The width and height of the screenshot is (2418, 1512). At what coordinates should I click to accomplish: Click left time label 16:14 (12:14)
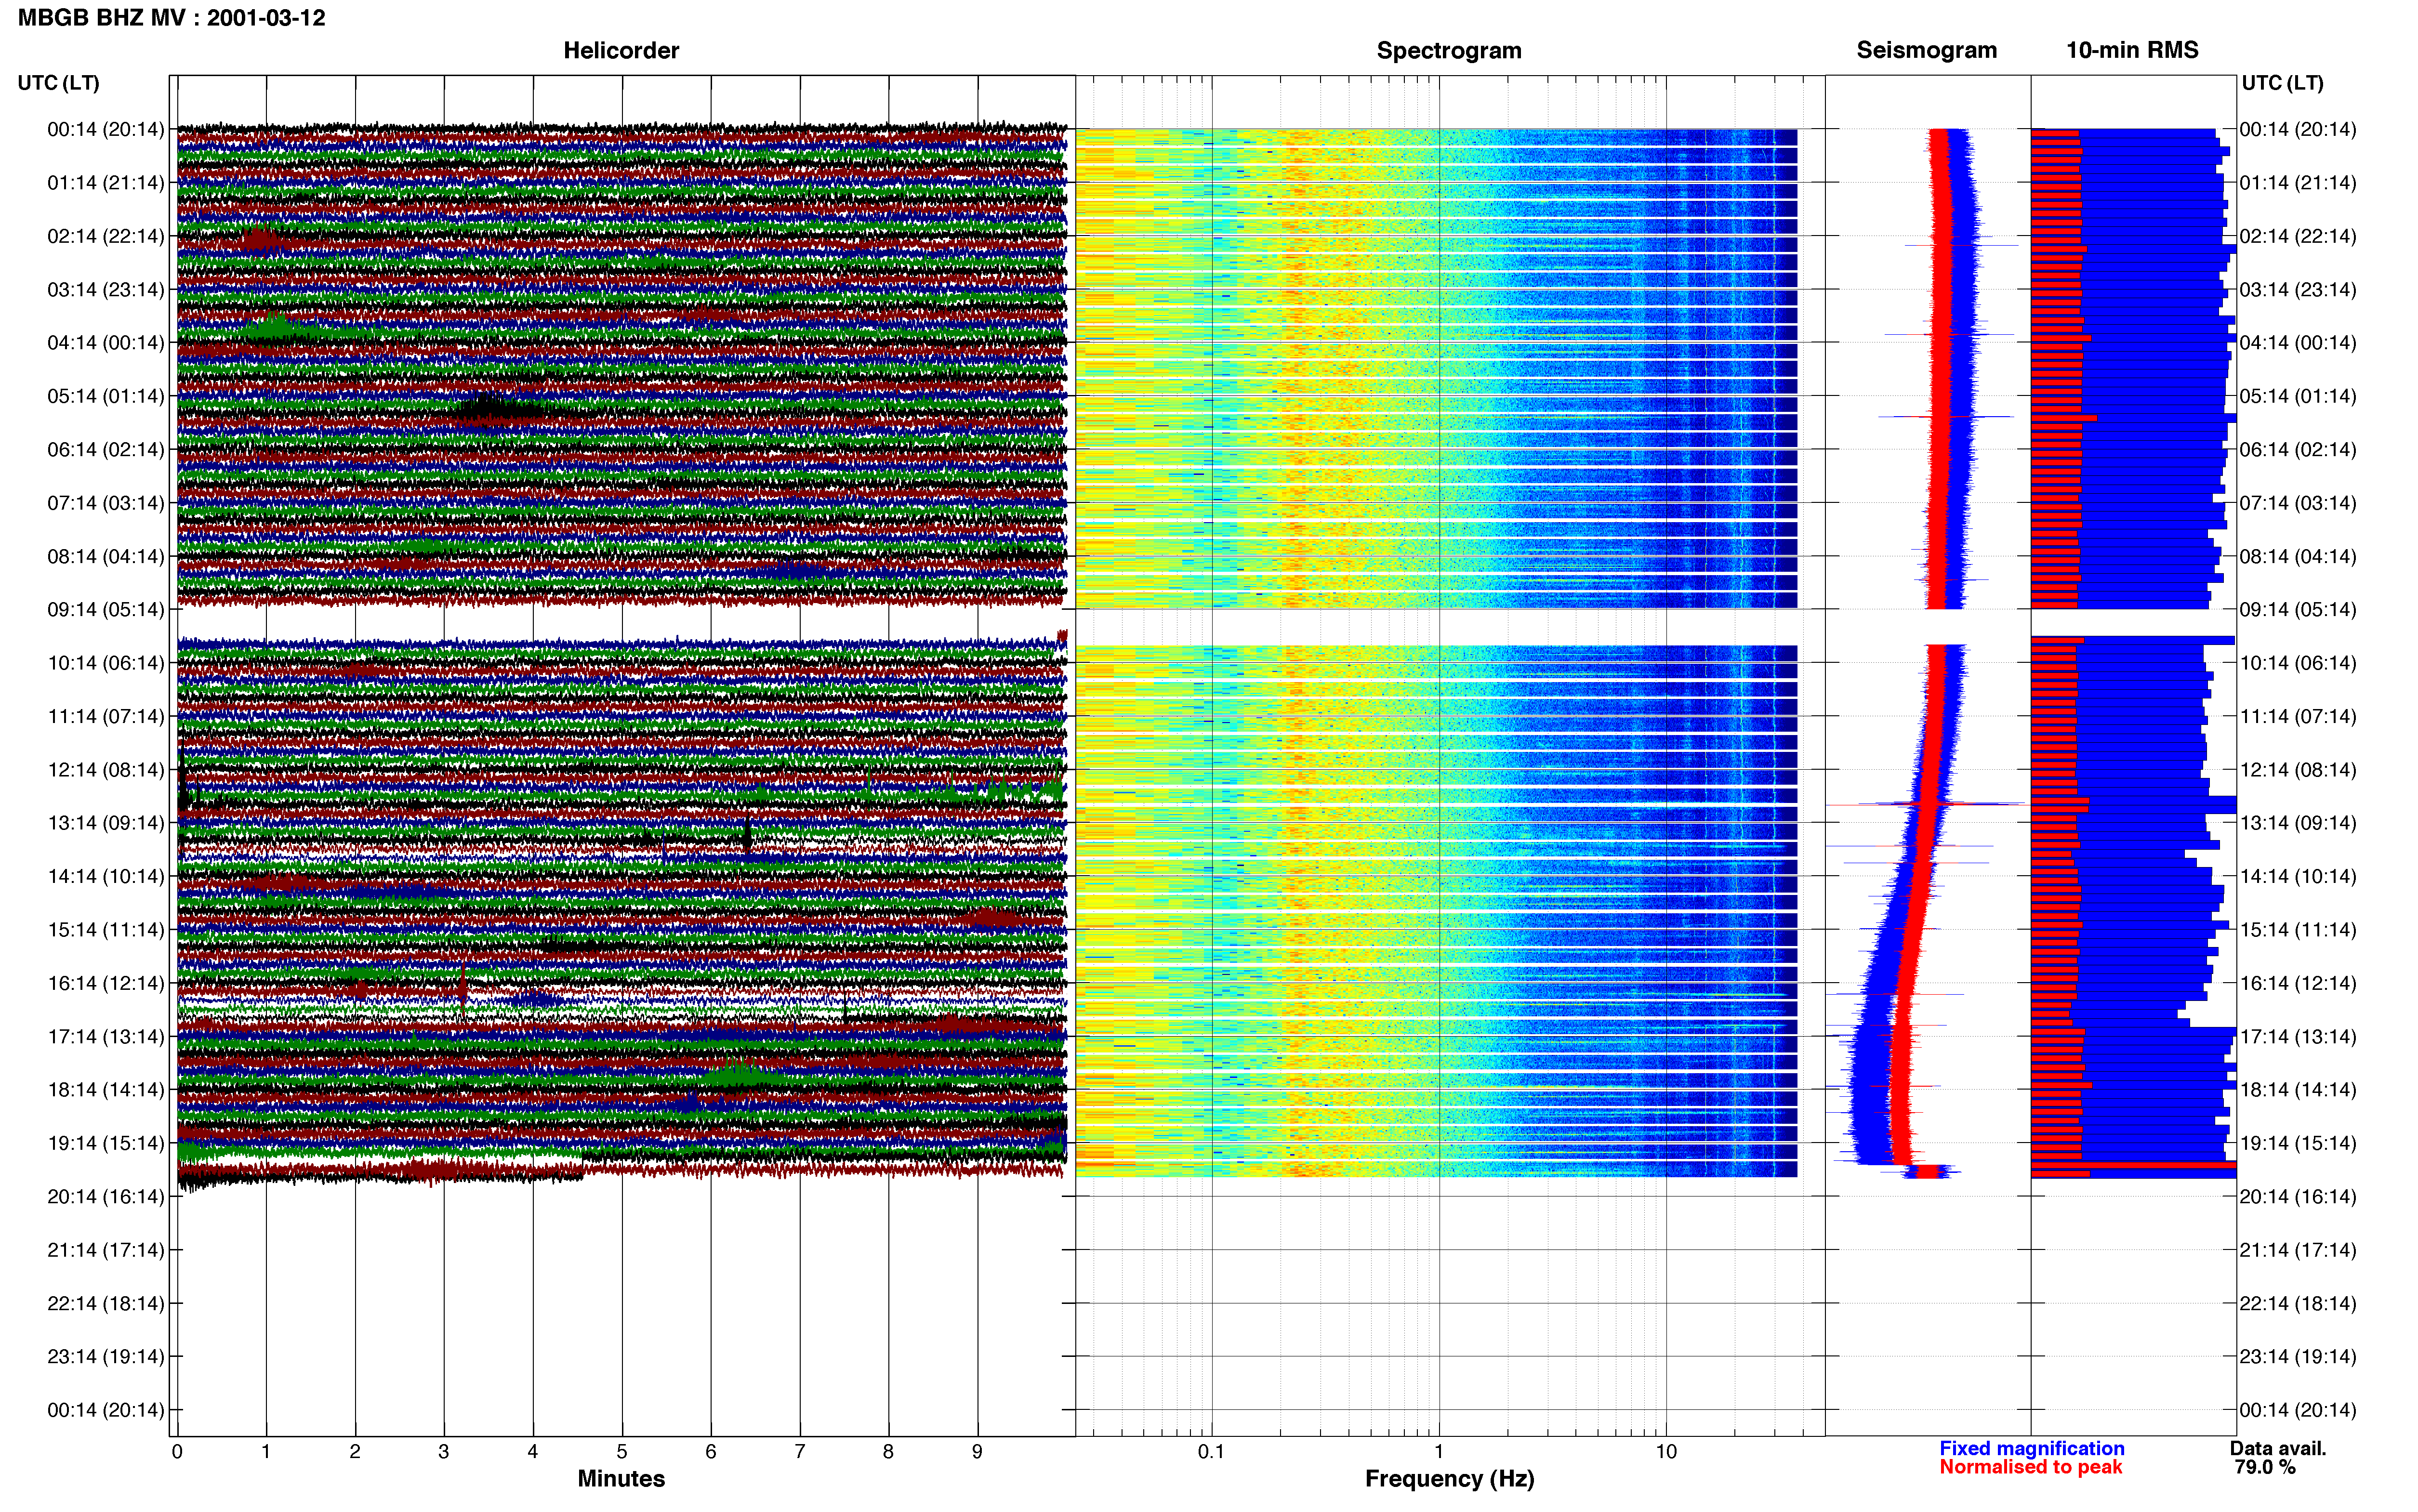coord(106,983)
